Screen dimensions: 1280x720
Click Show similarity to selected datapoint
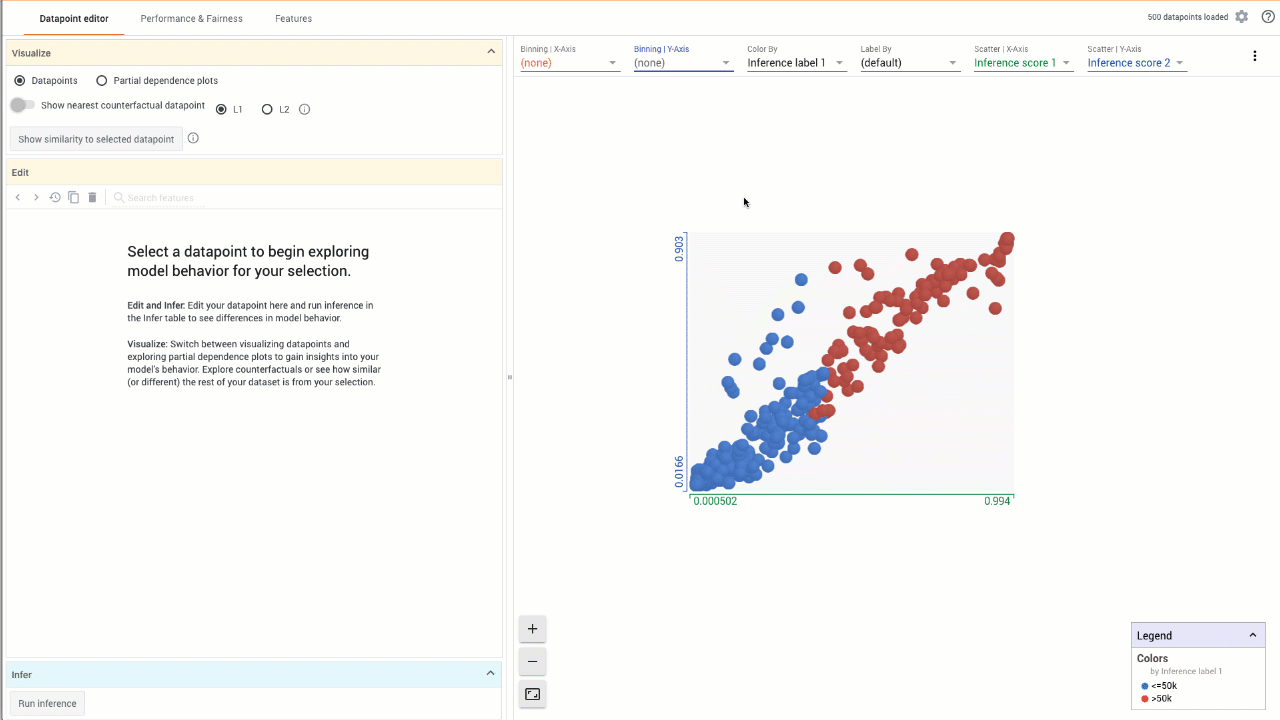[x=96, y=139]
